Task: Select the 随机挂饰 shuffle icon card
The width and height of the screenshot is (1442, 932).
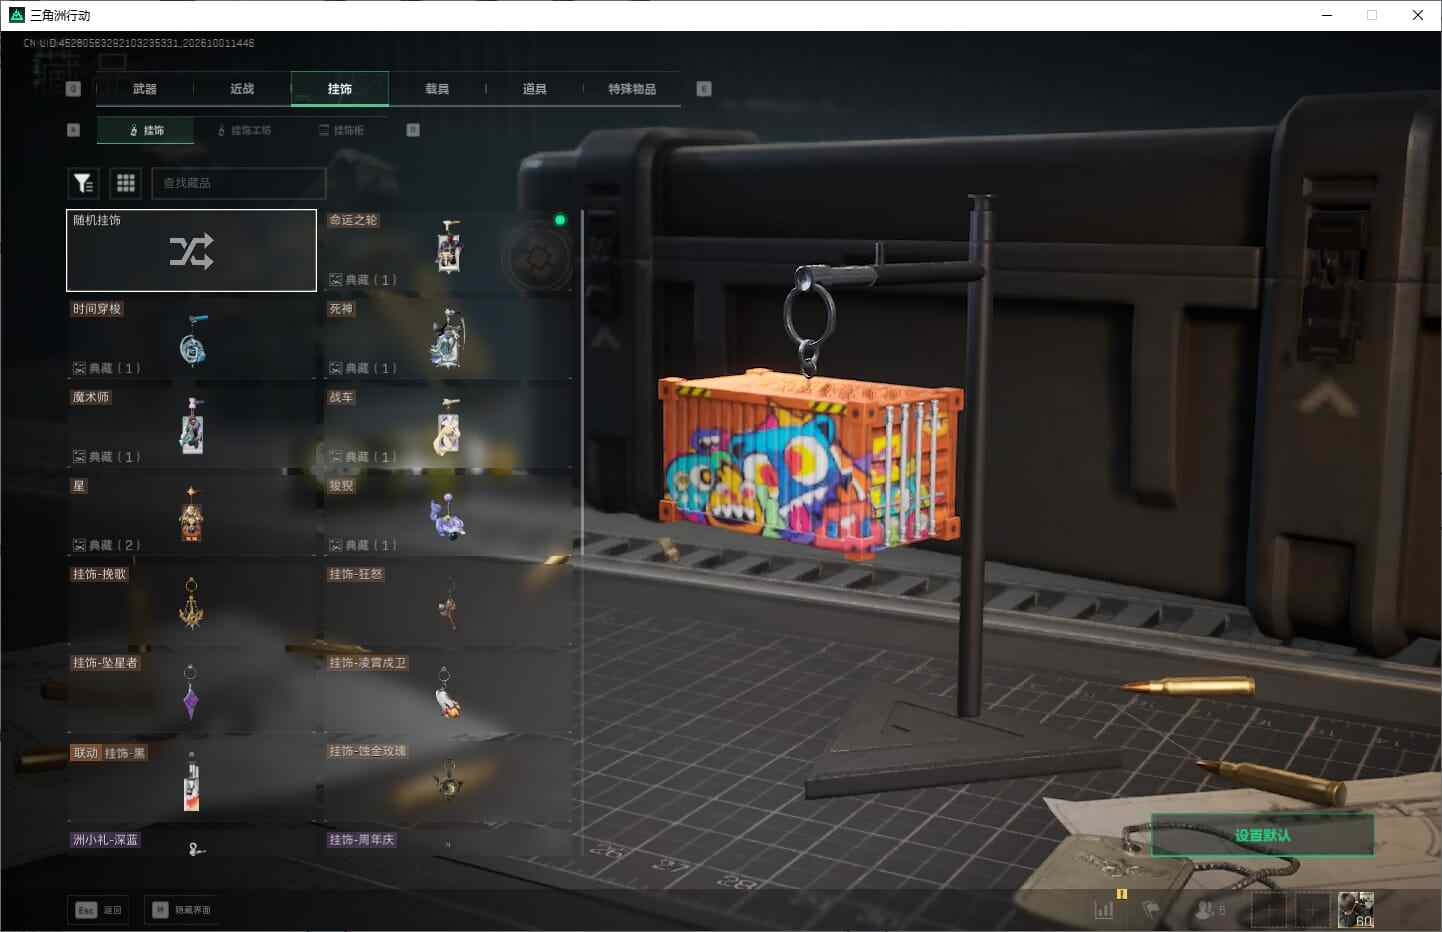Action: pos(191,250)
